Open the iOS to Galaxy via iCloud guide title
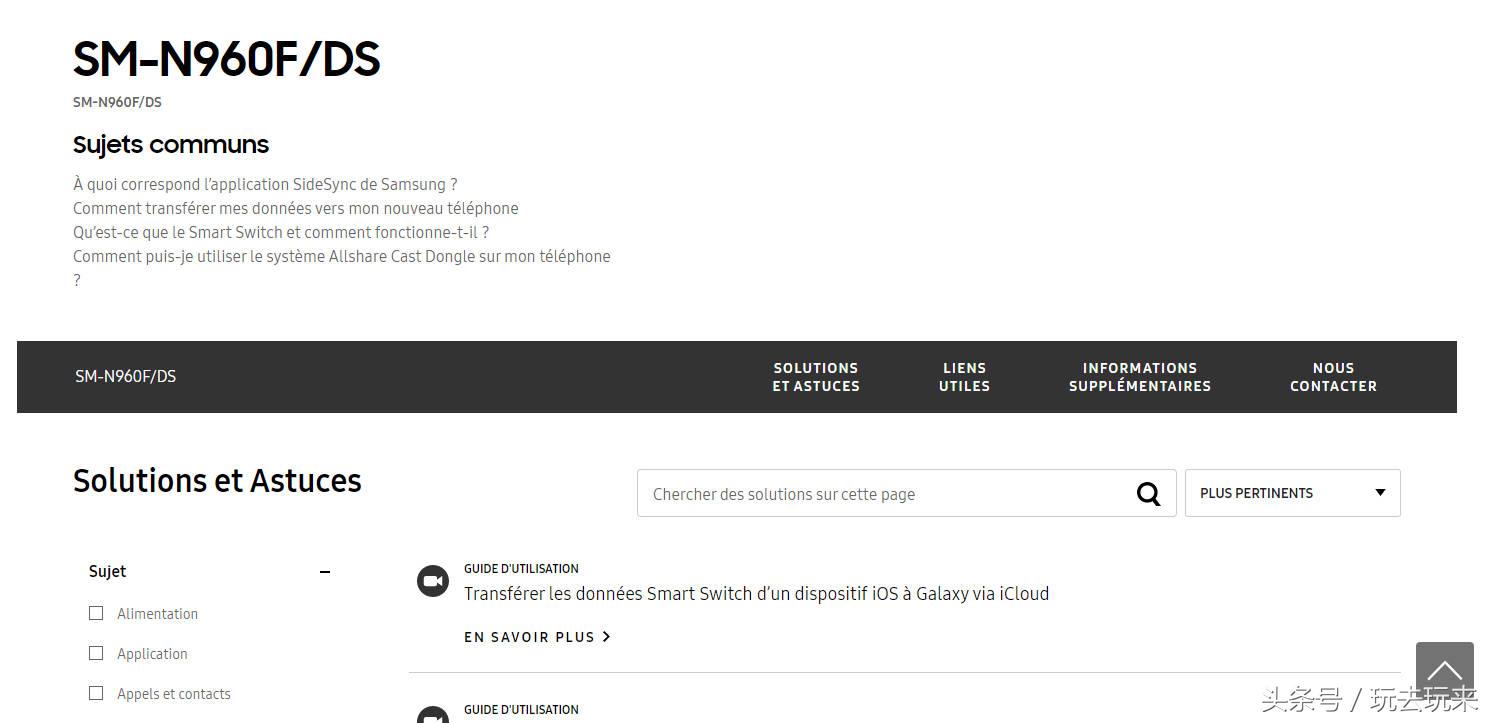Viewport: 1495px width, 723px height. click(x=756, y=594)
